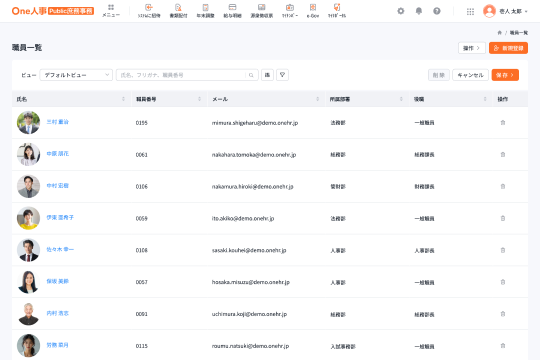Screen dimensions: 540x360
Task: Sort by the メール column arrows
Action: (318, 99)
